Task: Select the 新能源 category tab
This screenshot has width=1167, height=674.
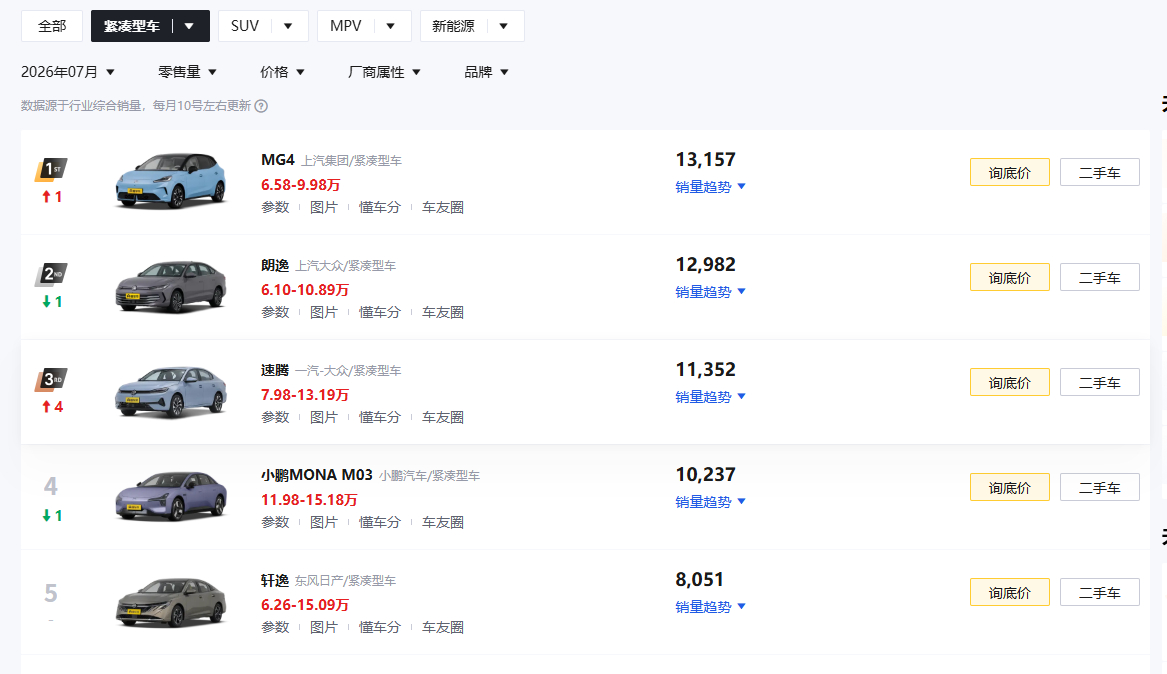Action: (453, 26)
